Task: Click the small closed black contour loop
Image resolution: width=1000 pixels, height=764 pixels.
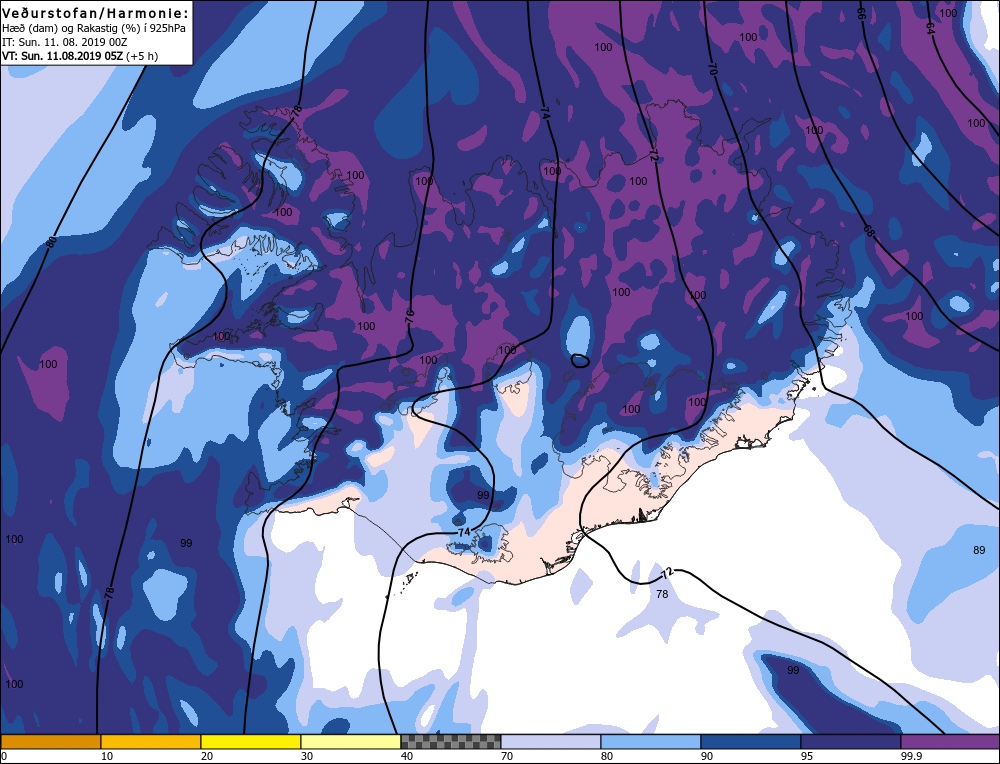Action: pyautogui.click(x=580, y=361)
